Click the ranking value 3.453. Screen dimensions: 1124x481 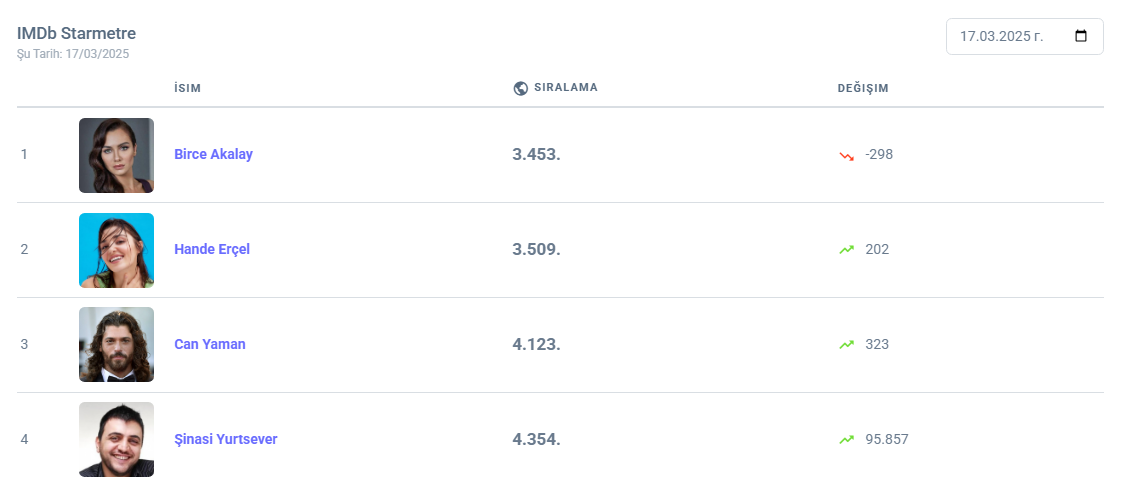click(x=536, y=155)
